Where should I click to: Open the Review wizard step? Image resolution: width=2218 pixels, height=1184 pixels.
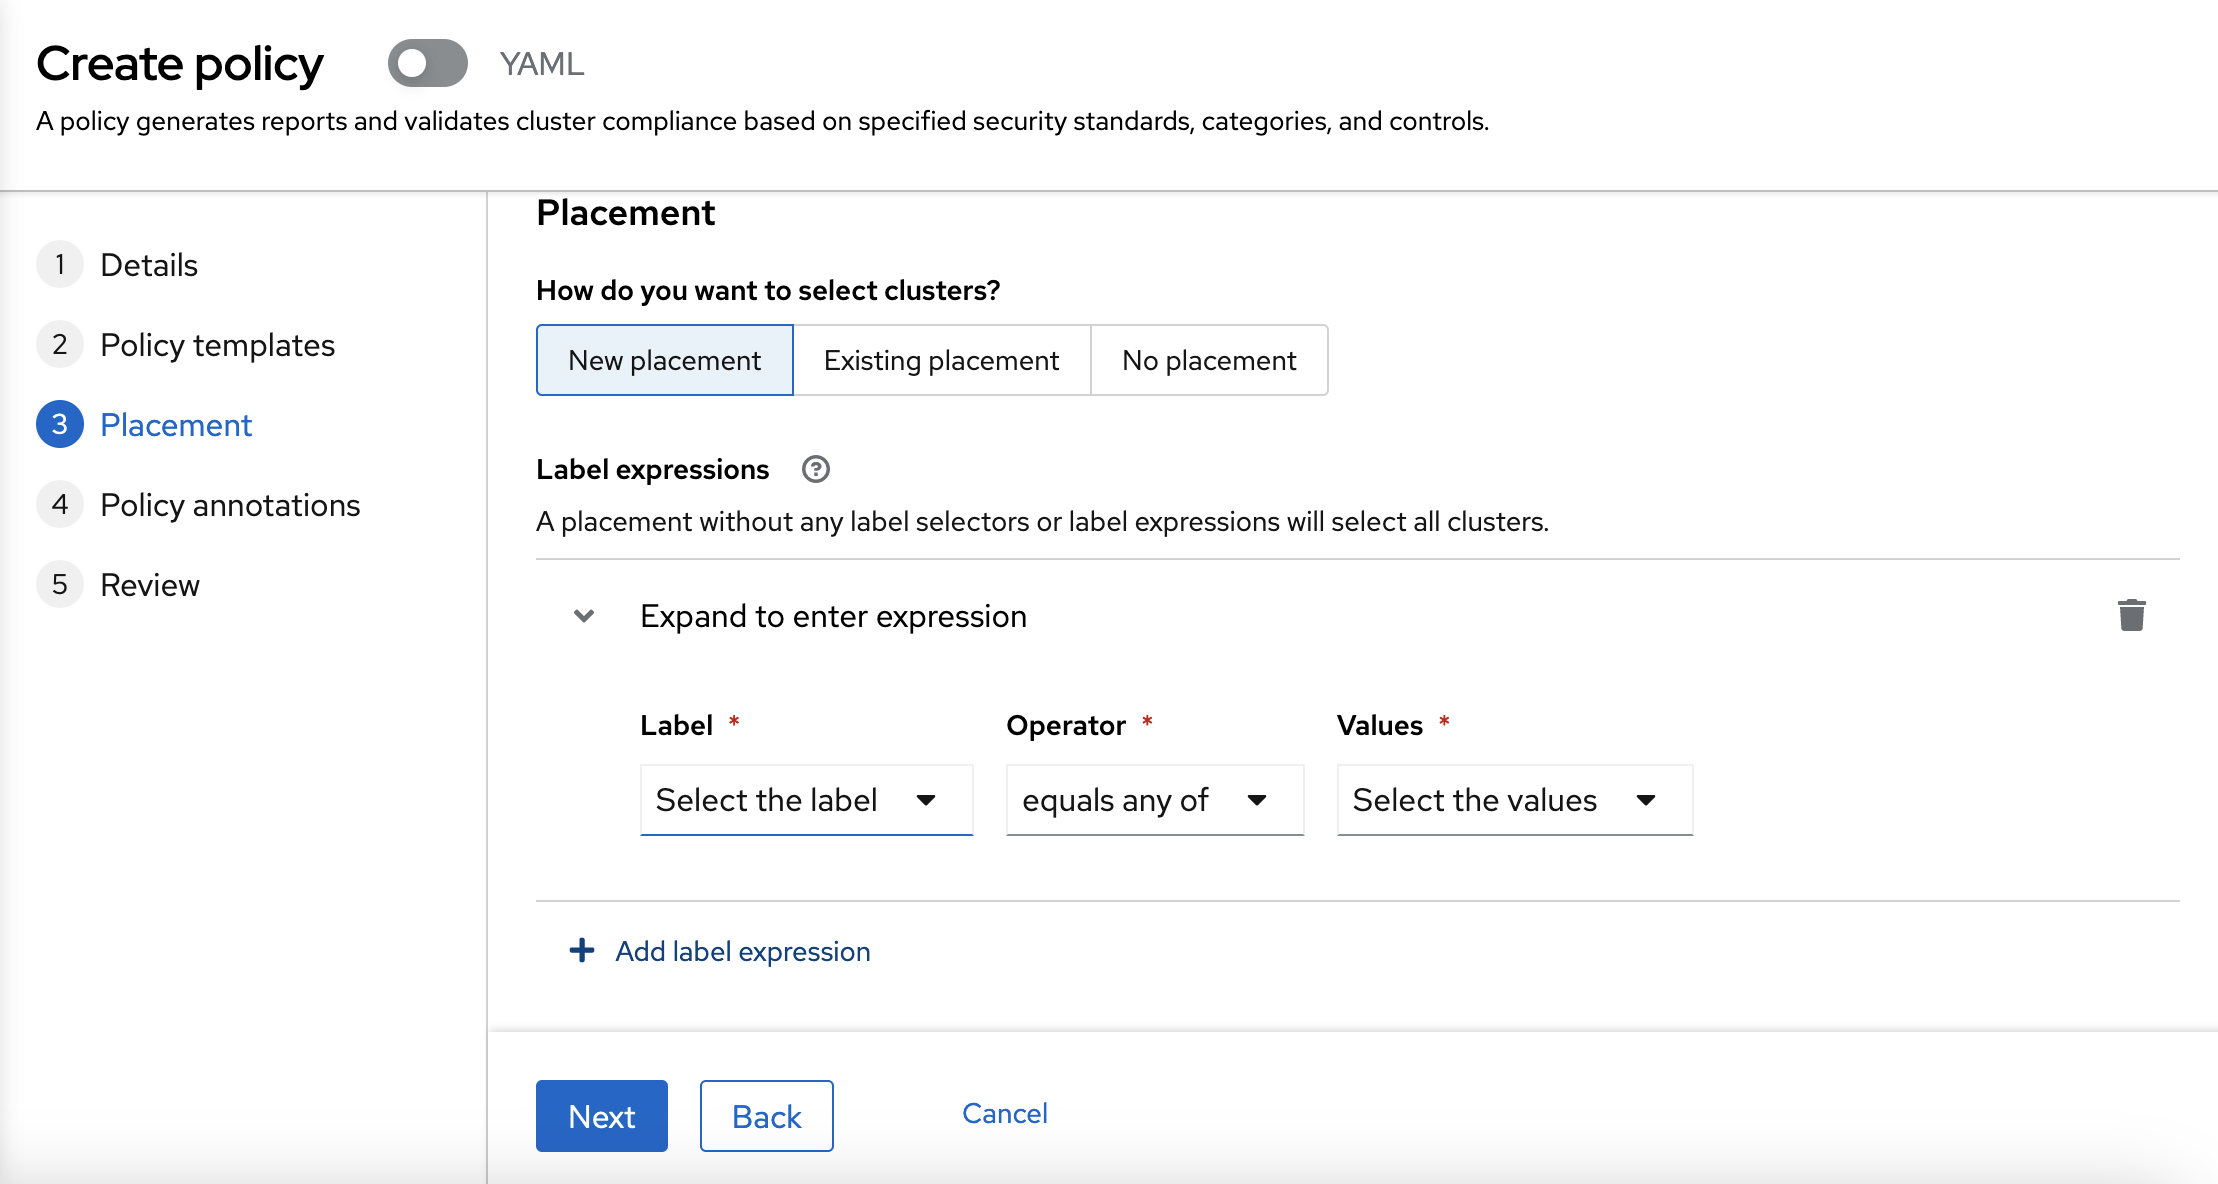point(150,585)
